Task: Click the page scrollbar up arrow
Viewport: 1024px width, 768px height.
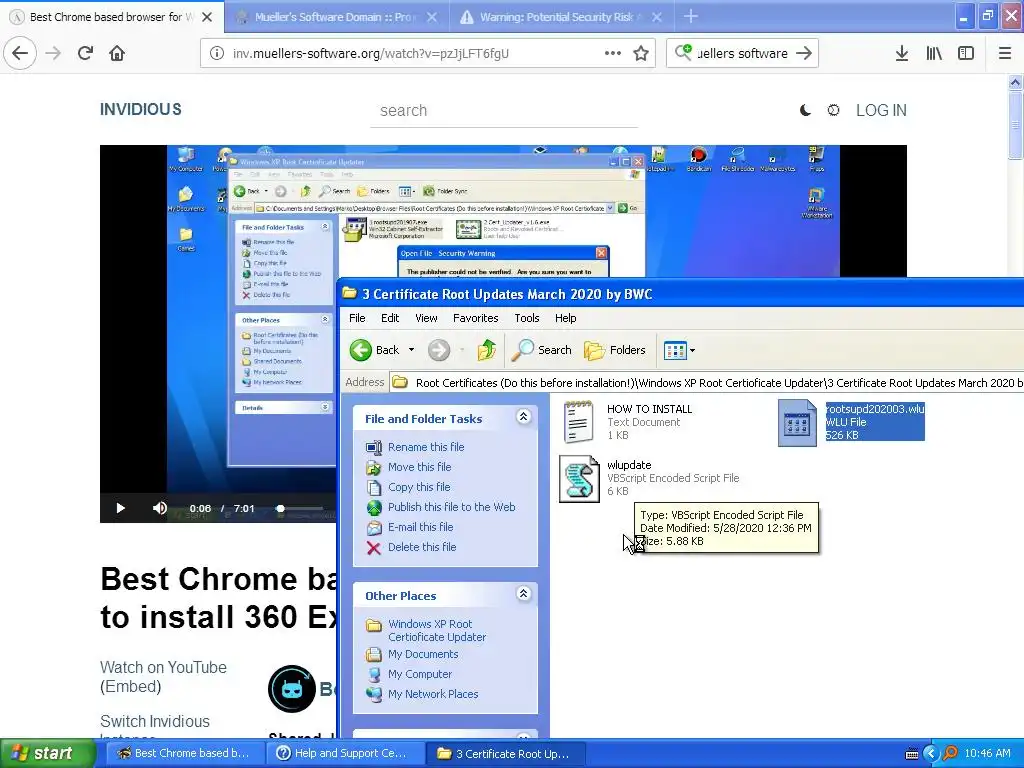Action: [1015, 82]
